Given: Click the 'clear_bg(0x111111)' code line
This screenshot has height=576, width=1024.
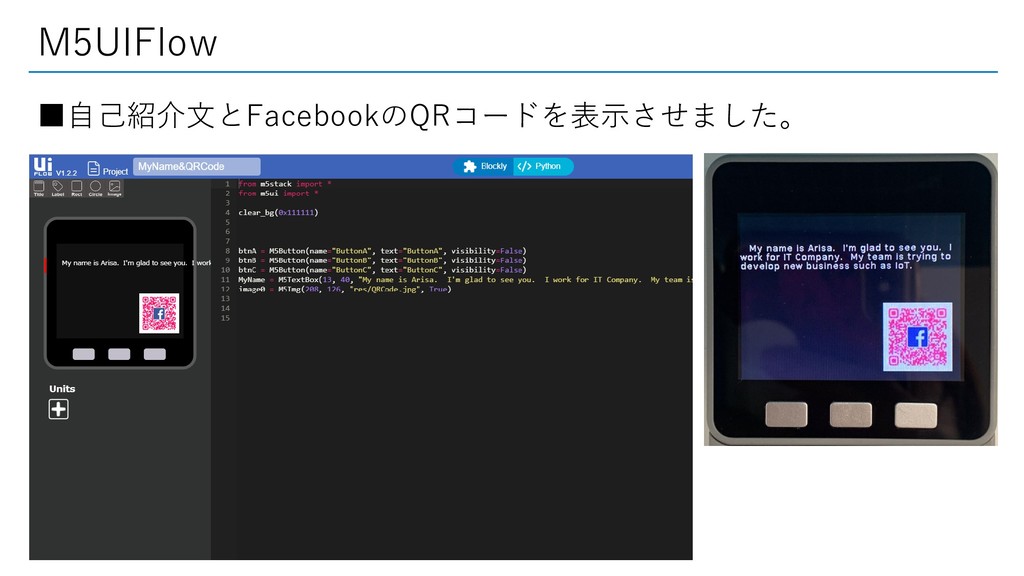Looking at the screenshot, I should (x=278, y=212).
